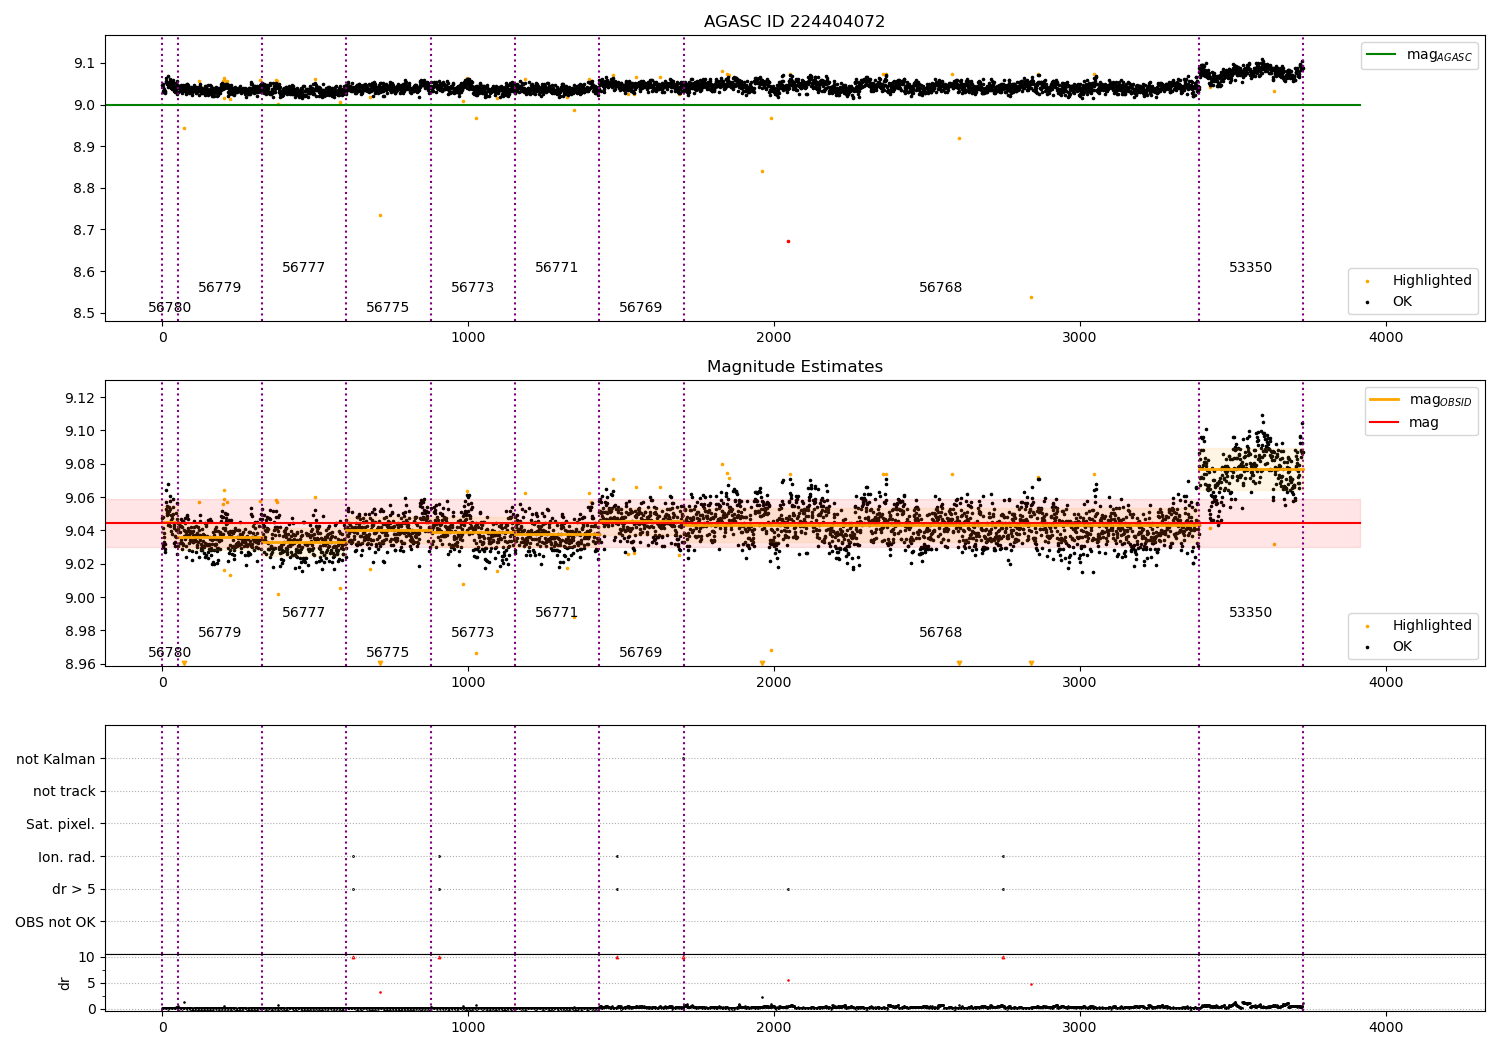Click obsid label 56777 in Magnitude Estimates plot

[x=304, y=613]
